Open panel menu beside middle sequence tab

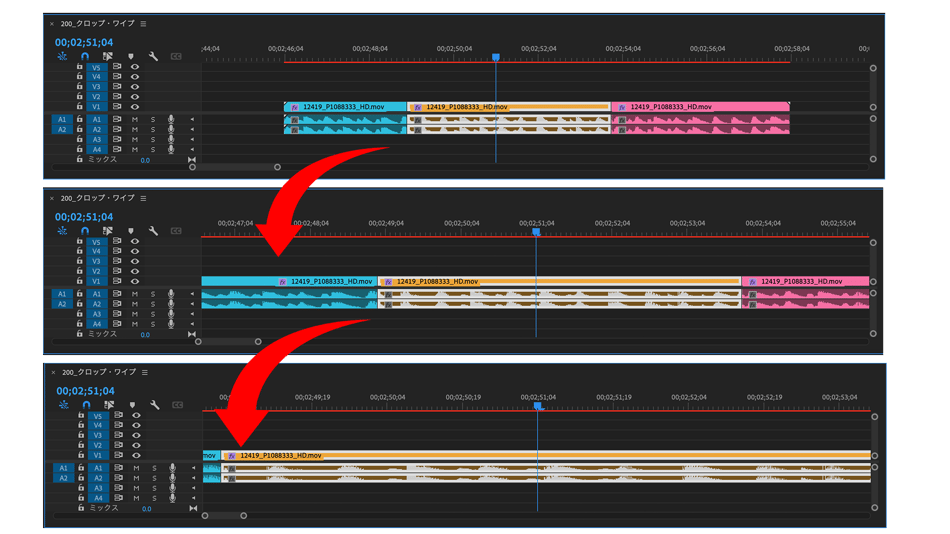coord(144,198)
